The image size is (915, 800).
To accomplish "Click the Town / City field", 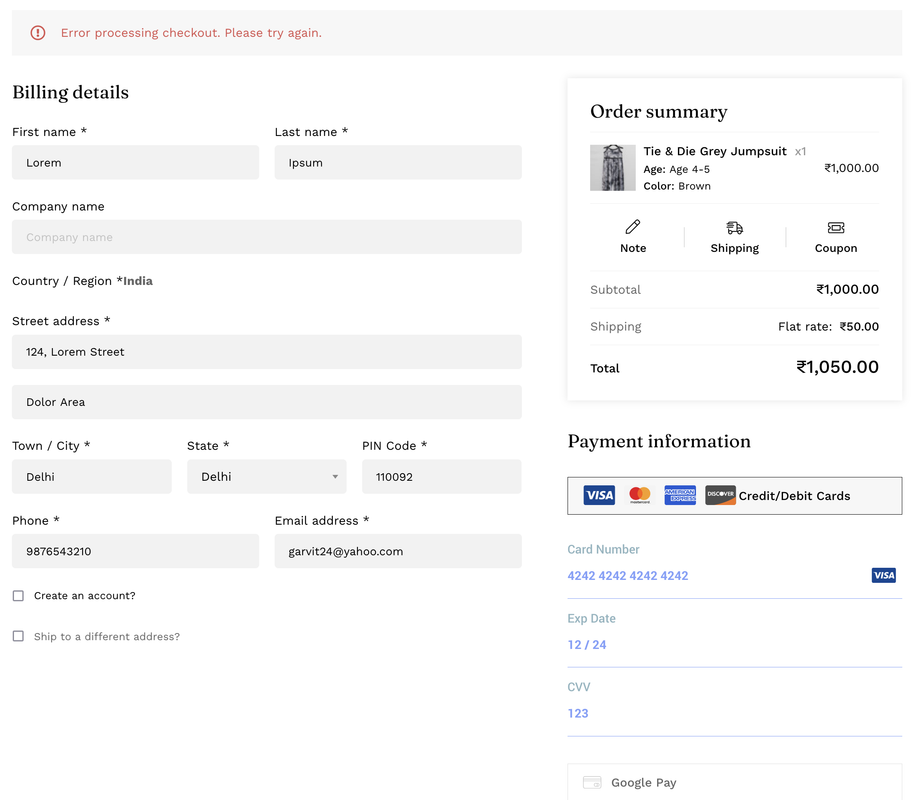I will coord(92,477).
